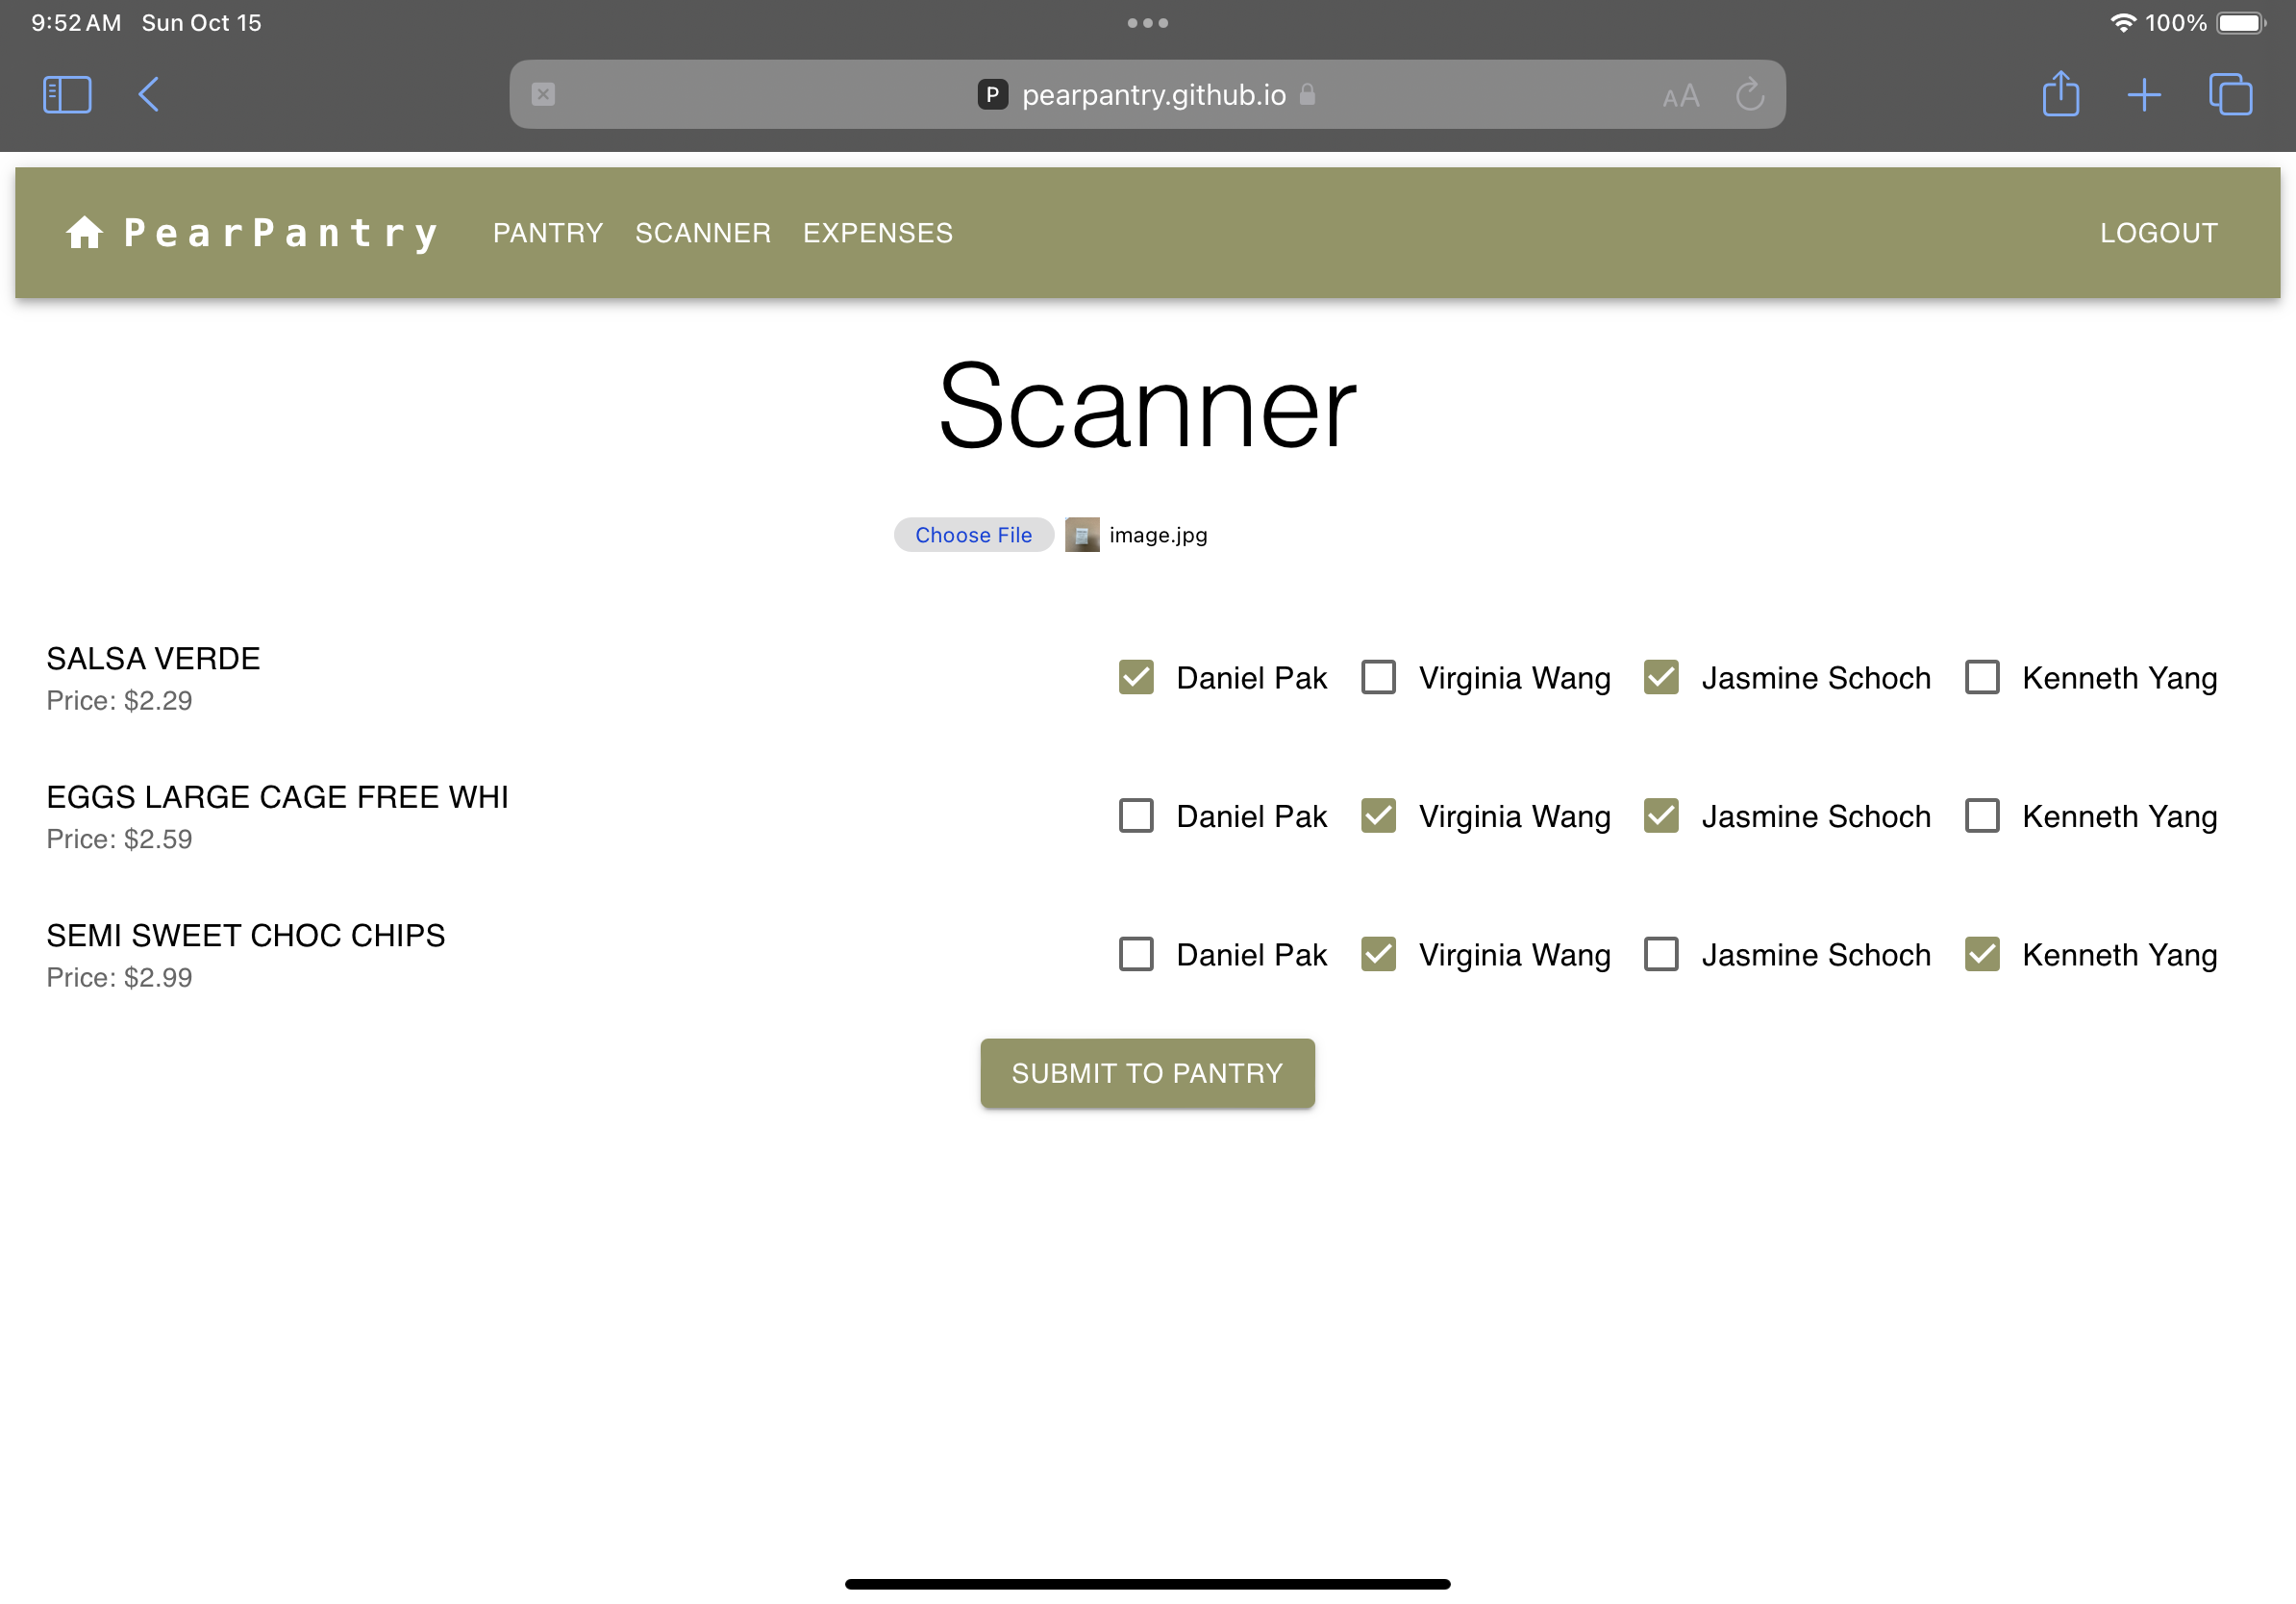The image size is (2296, 1604).
Task: Reload the page with refresh icon
Action: tap(1749, 95)
